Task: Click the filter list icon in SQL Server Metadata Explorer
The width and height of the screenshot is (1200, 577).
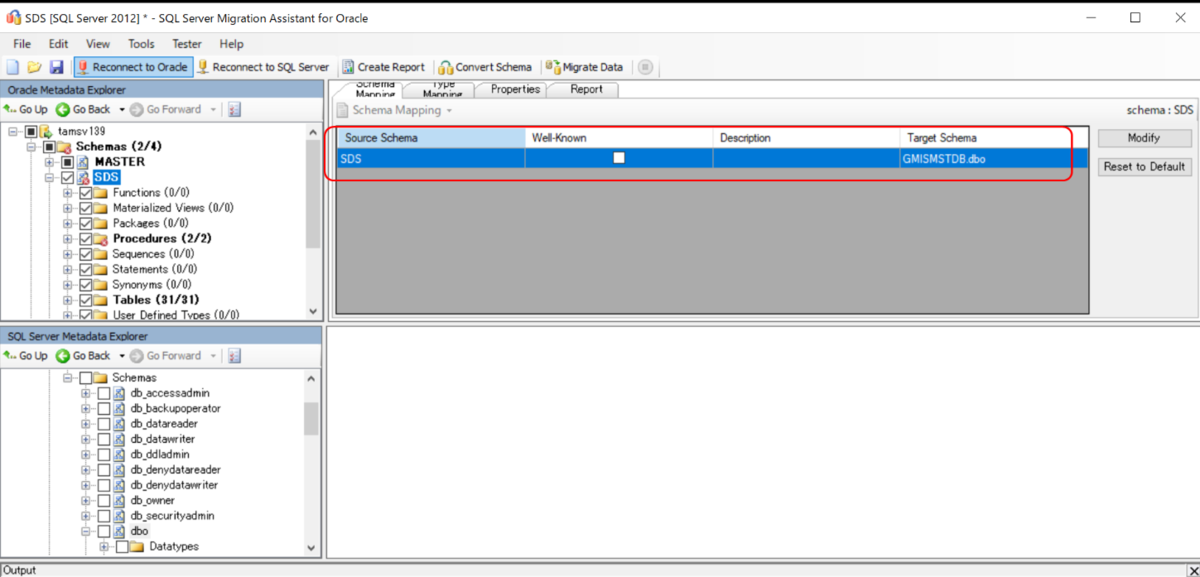Action: 234,355
